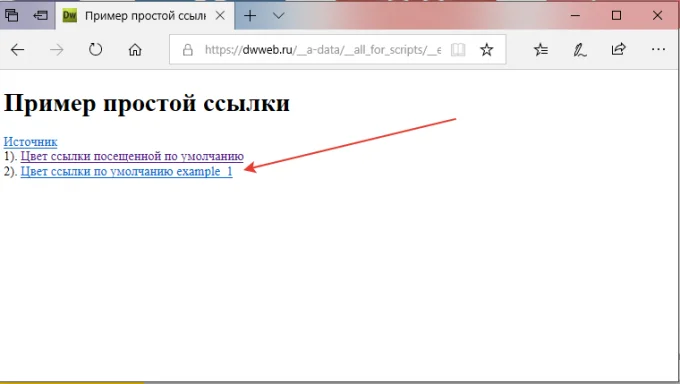Refresh the current page
This screenshot has width=680, height=384.
(95, 50)
